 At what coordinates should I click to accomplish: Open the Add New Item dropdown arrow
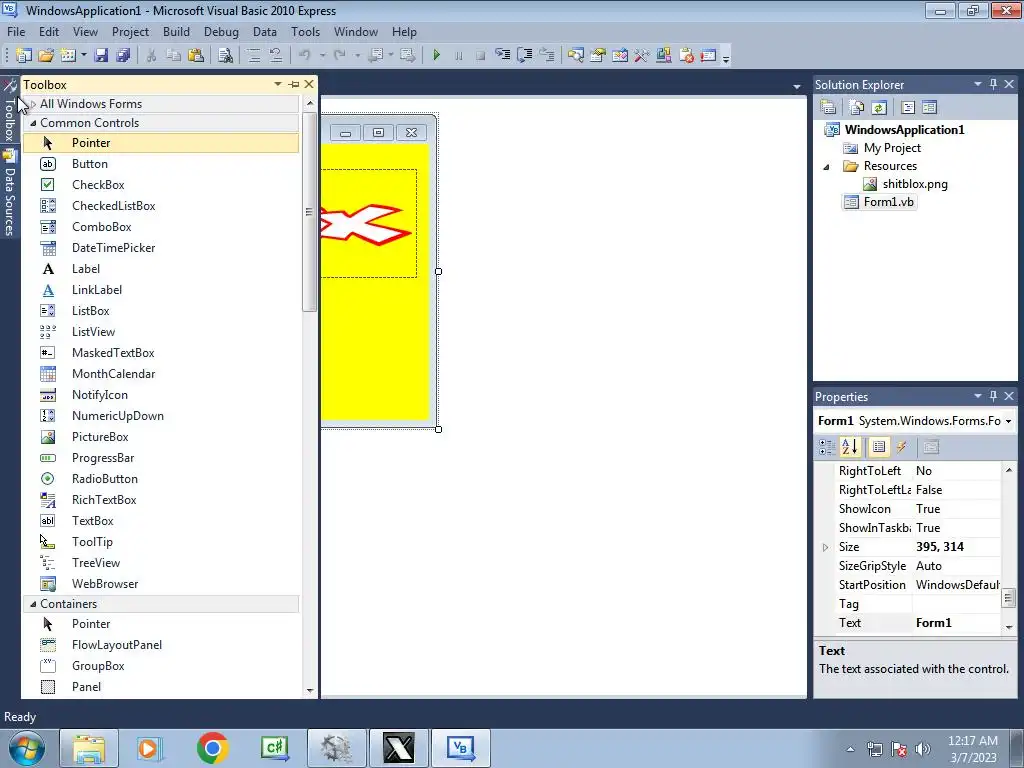84,56
